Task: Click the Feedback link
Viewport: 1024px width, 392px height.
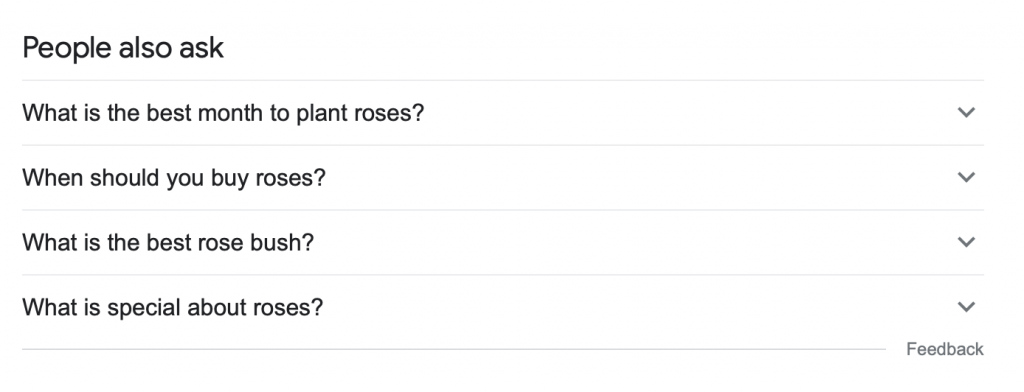Action: (944, 350)
